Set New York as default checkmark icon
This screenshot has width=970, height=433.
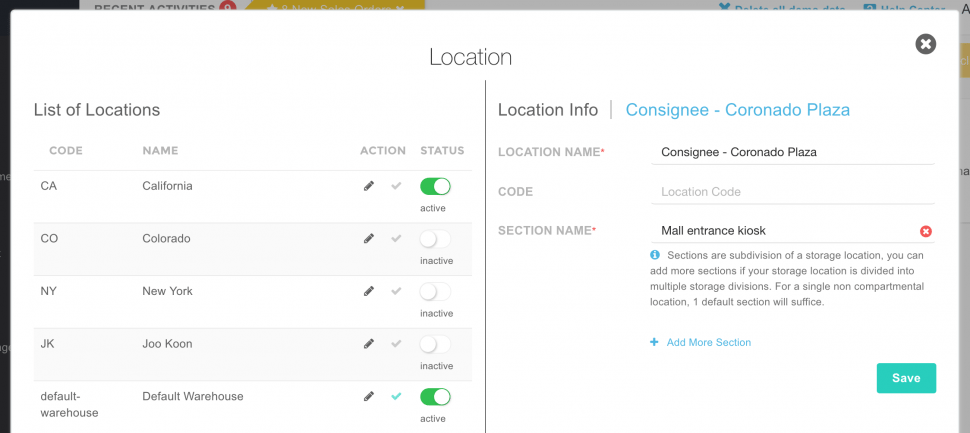[397, 291]
